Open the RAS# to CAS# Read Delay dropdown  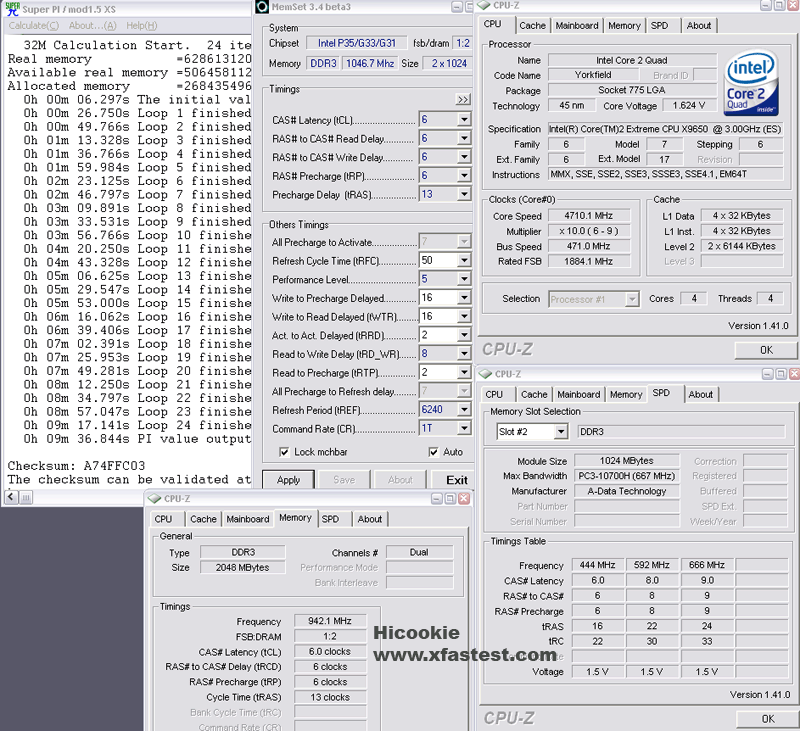pyautogui.click(x=464, y=138)
